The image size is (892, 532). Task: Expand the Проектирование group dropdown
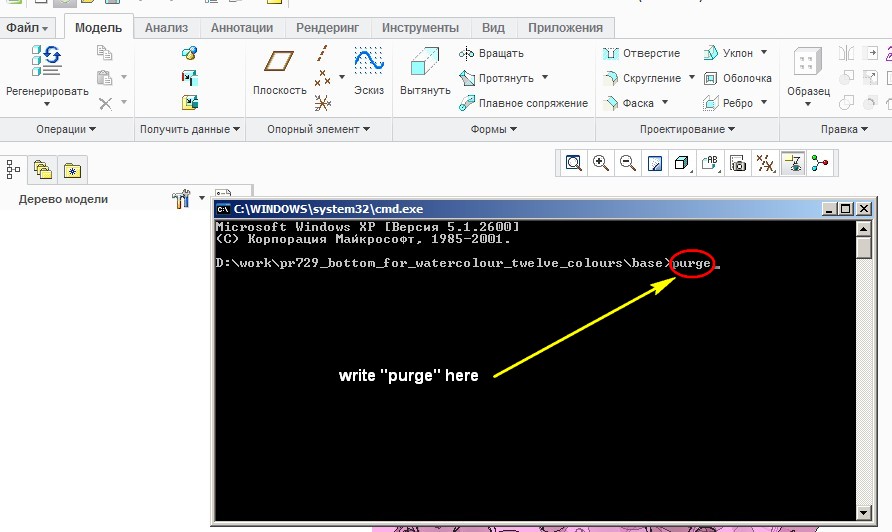coord(687,129)
